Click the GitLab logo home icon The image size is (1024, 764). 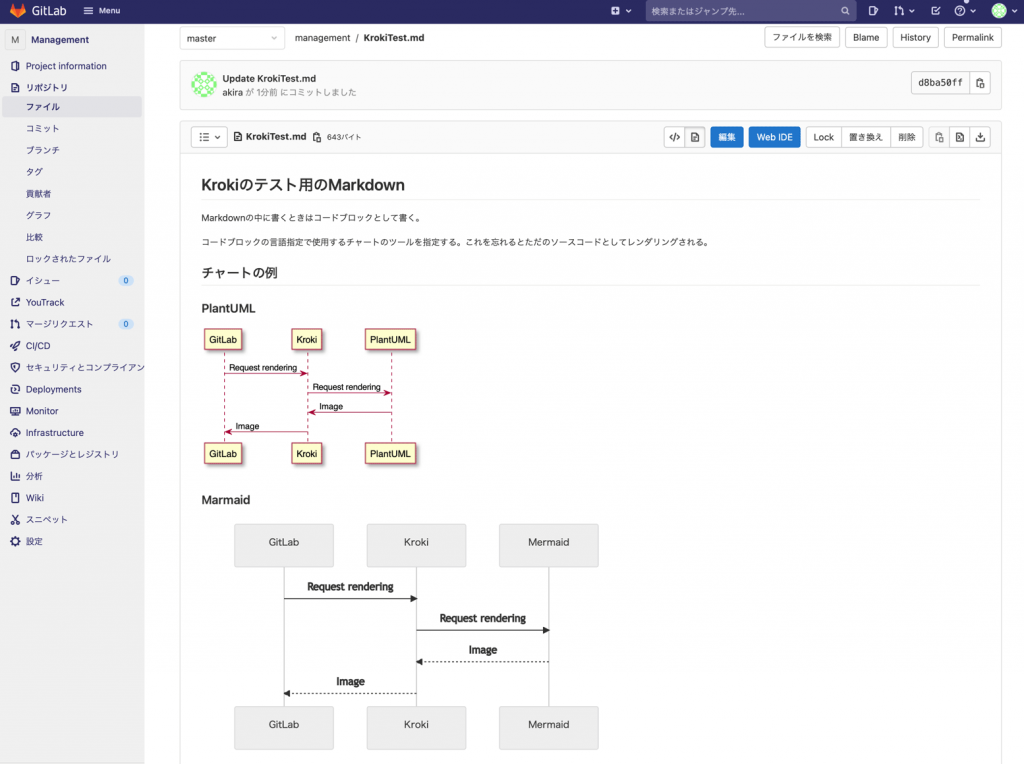point(18,10)
